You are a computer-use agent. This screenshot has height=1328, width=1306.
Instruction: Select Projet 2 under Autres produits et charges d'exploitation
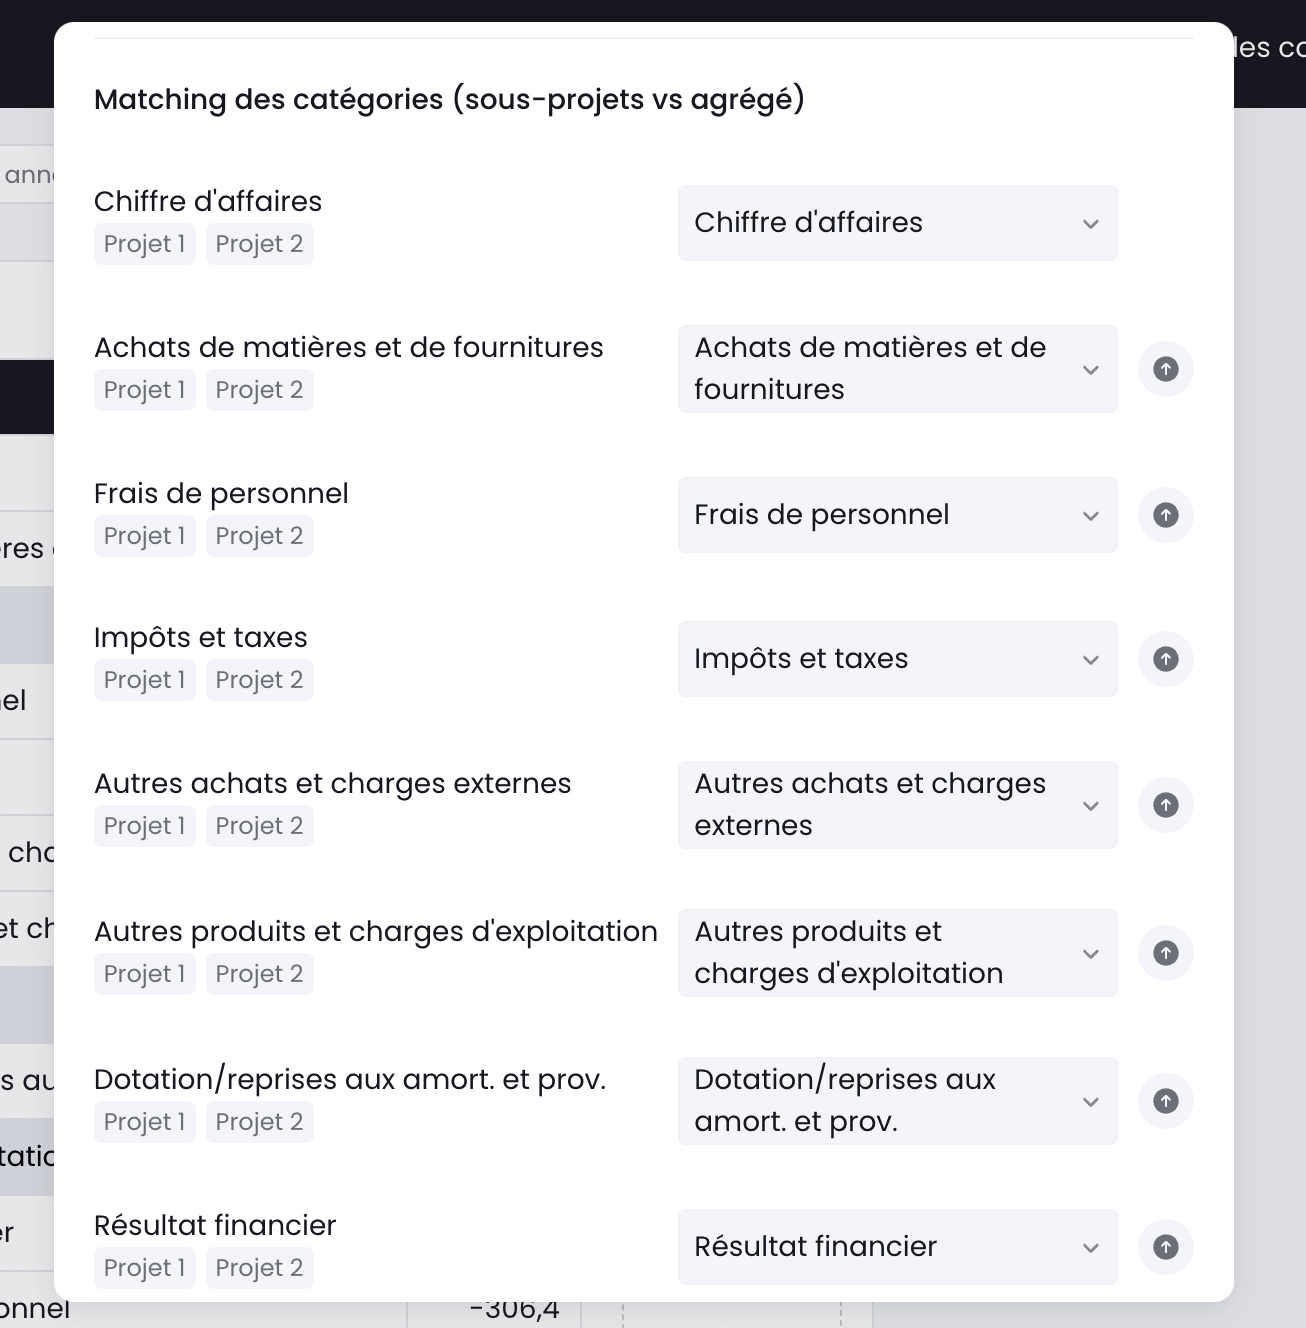coord(260,974)
